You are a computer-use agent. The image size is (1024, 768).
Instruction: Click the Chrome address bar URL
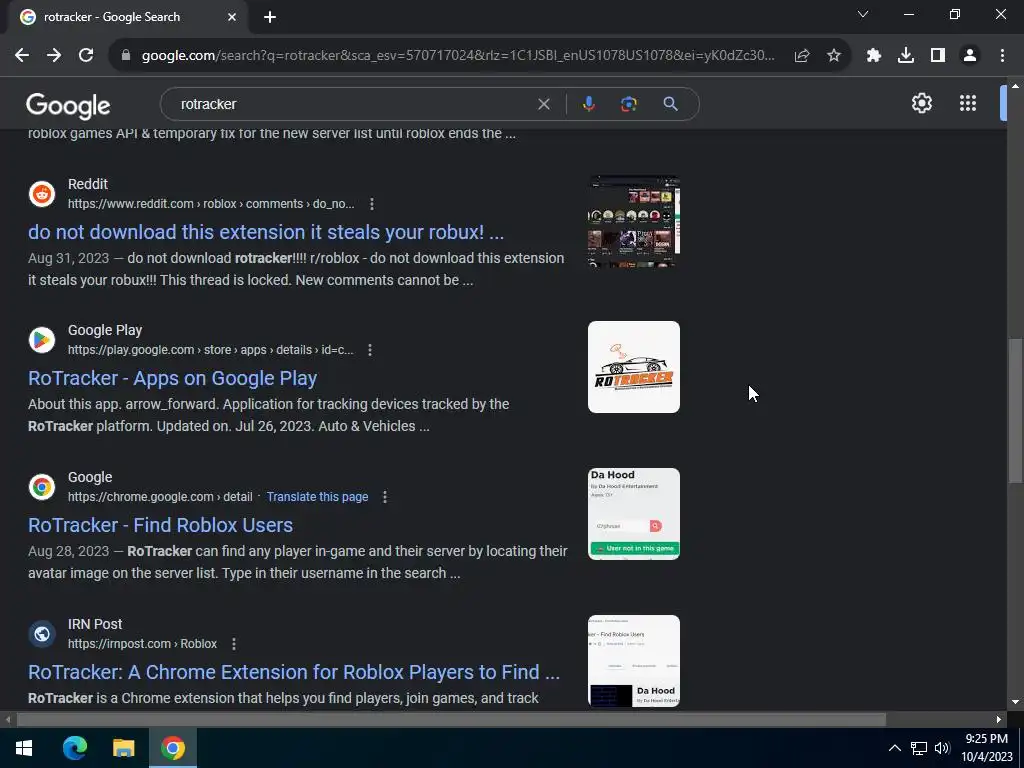click(x=458, y=56)
